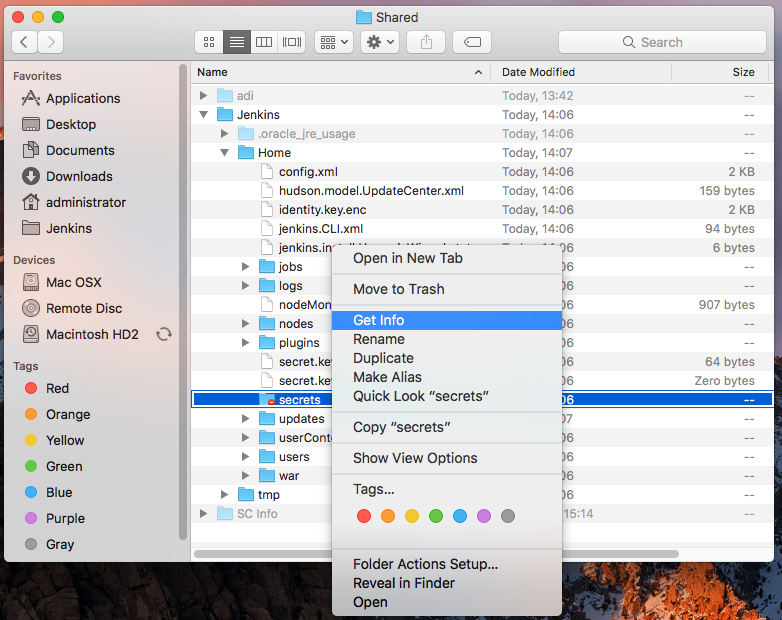The width and height of the screenshot is (782, 620).
Task: Select the Mac OSX device
Action: [62, 282]
